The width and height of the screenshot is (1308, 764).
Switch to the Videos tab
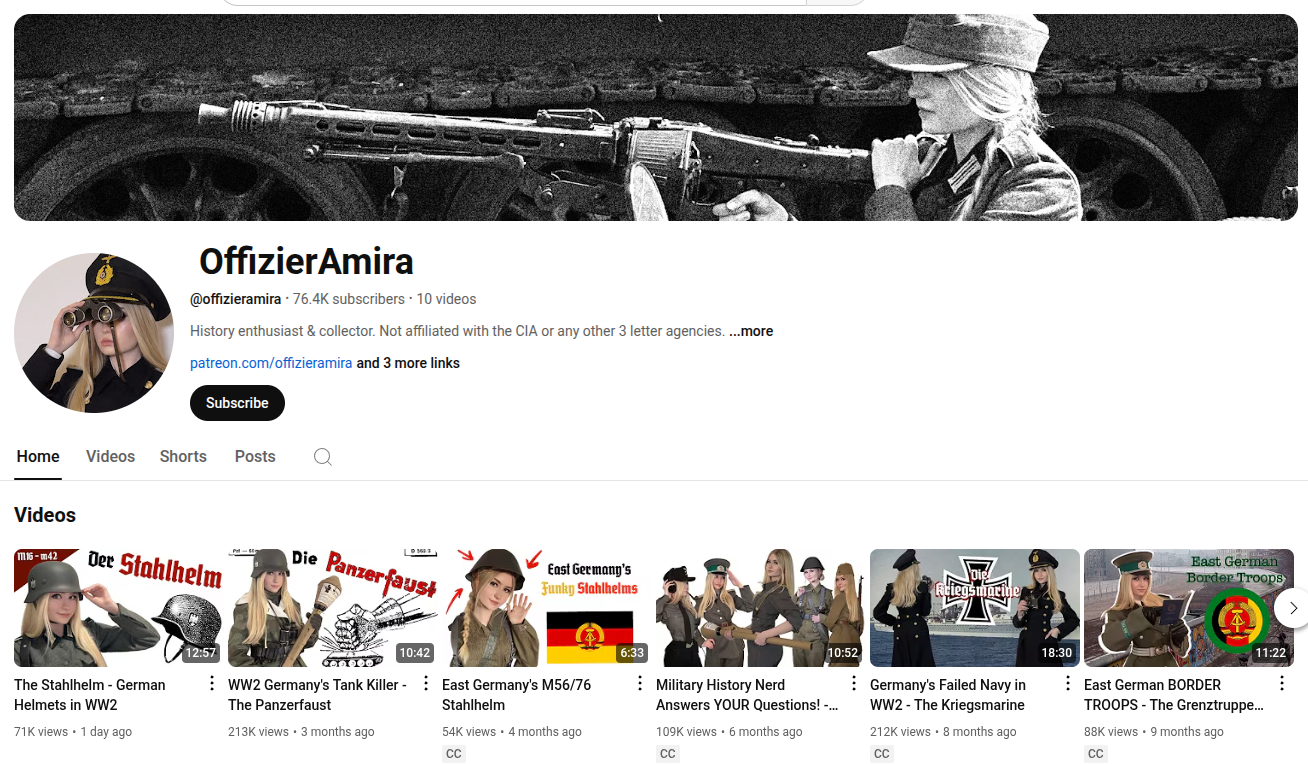pos(110,457)
